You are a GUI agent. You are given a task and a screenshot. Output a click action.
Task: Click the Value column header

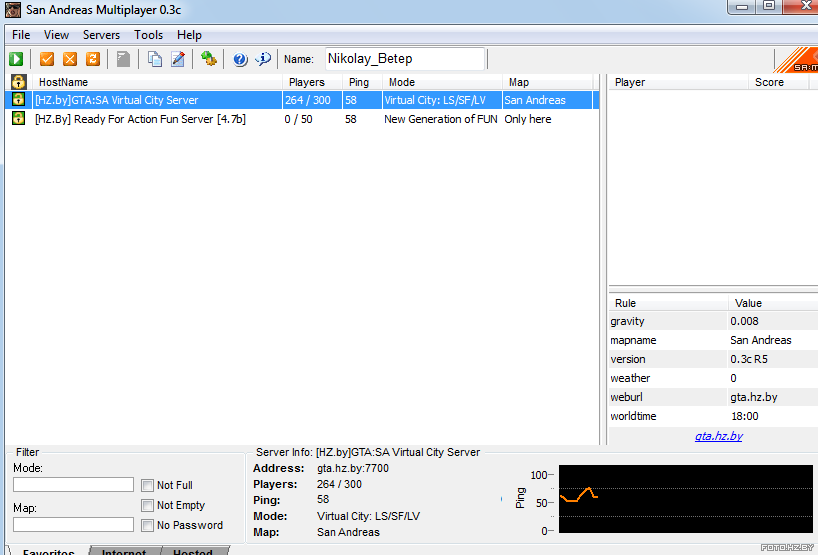[x=773, y=303]
